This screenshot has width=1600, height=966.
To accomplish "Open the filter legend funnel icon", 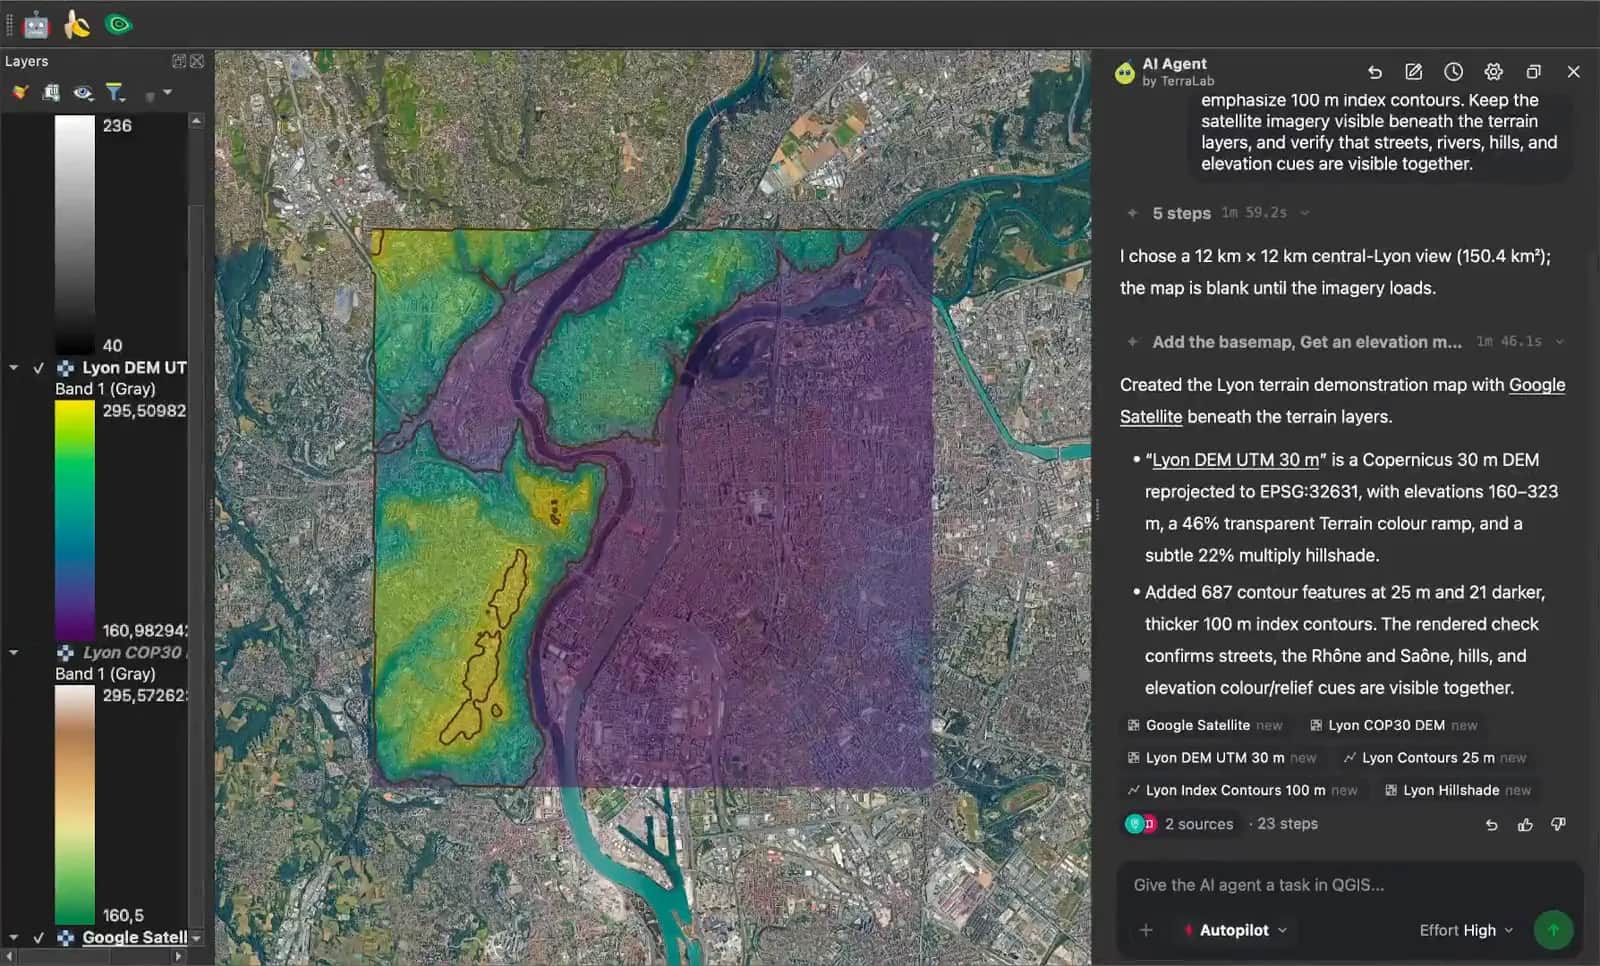I will 115,93.
